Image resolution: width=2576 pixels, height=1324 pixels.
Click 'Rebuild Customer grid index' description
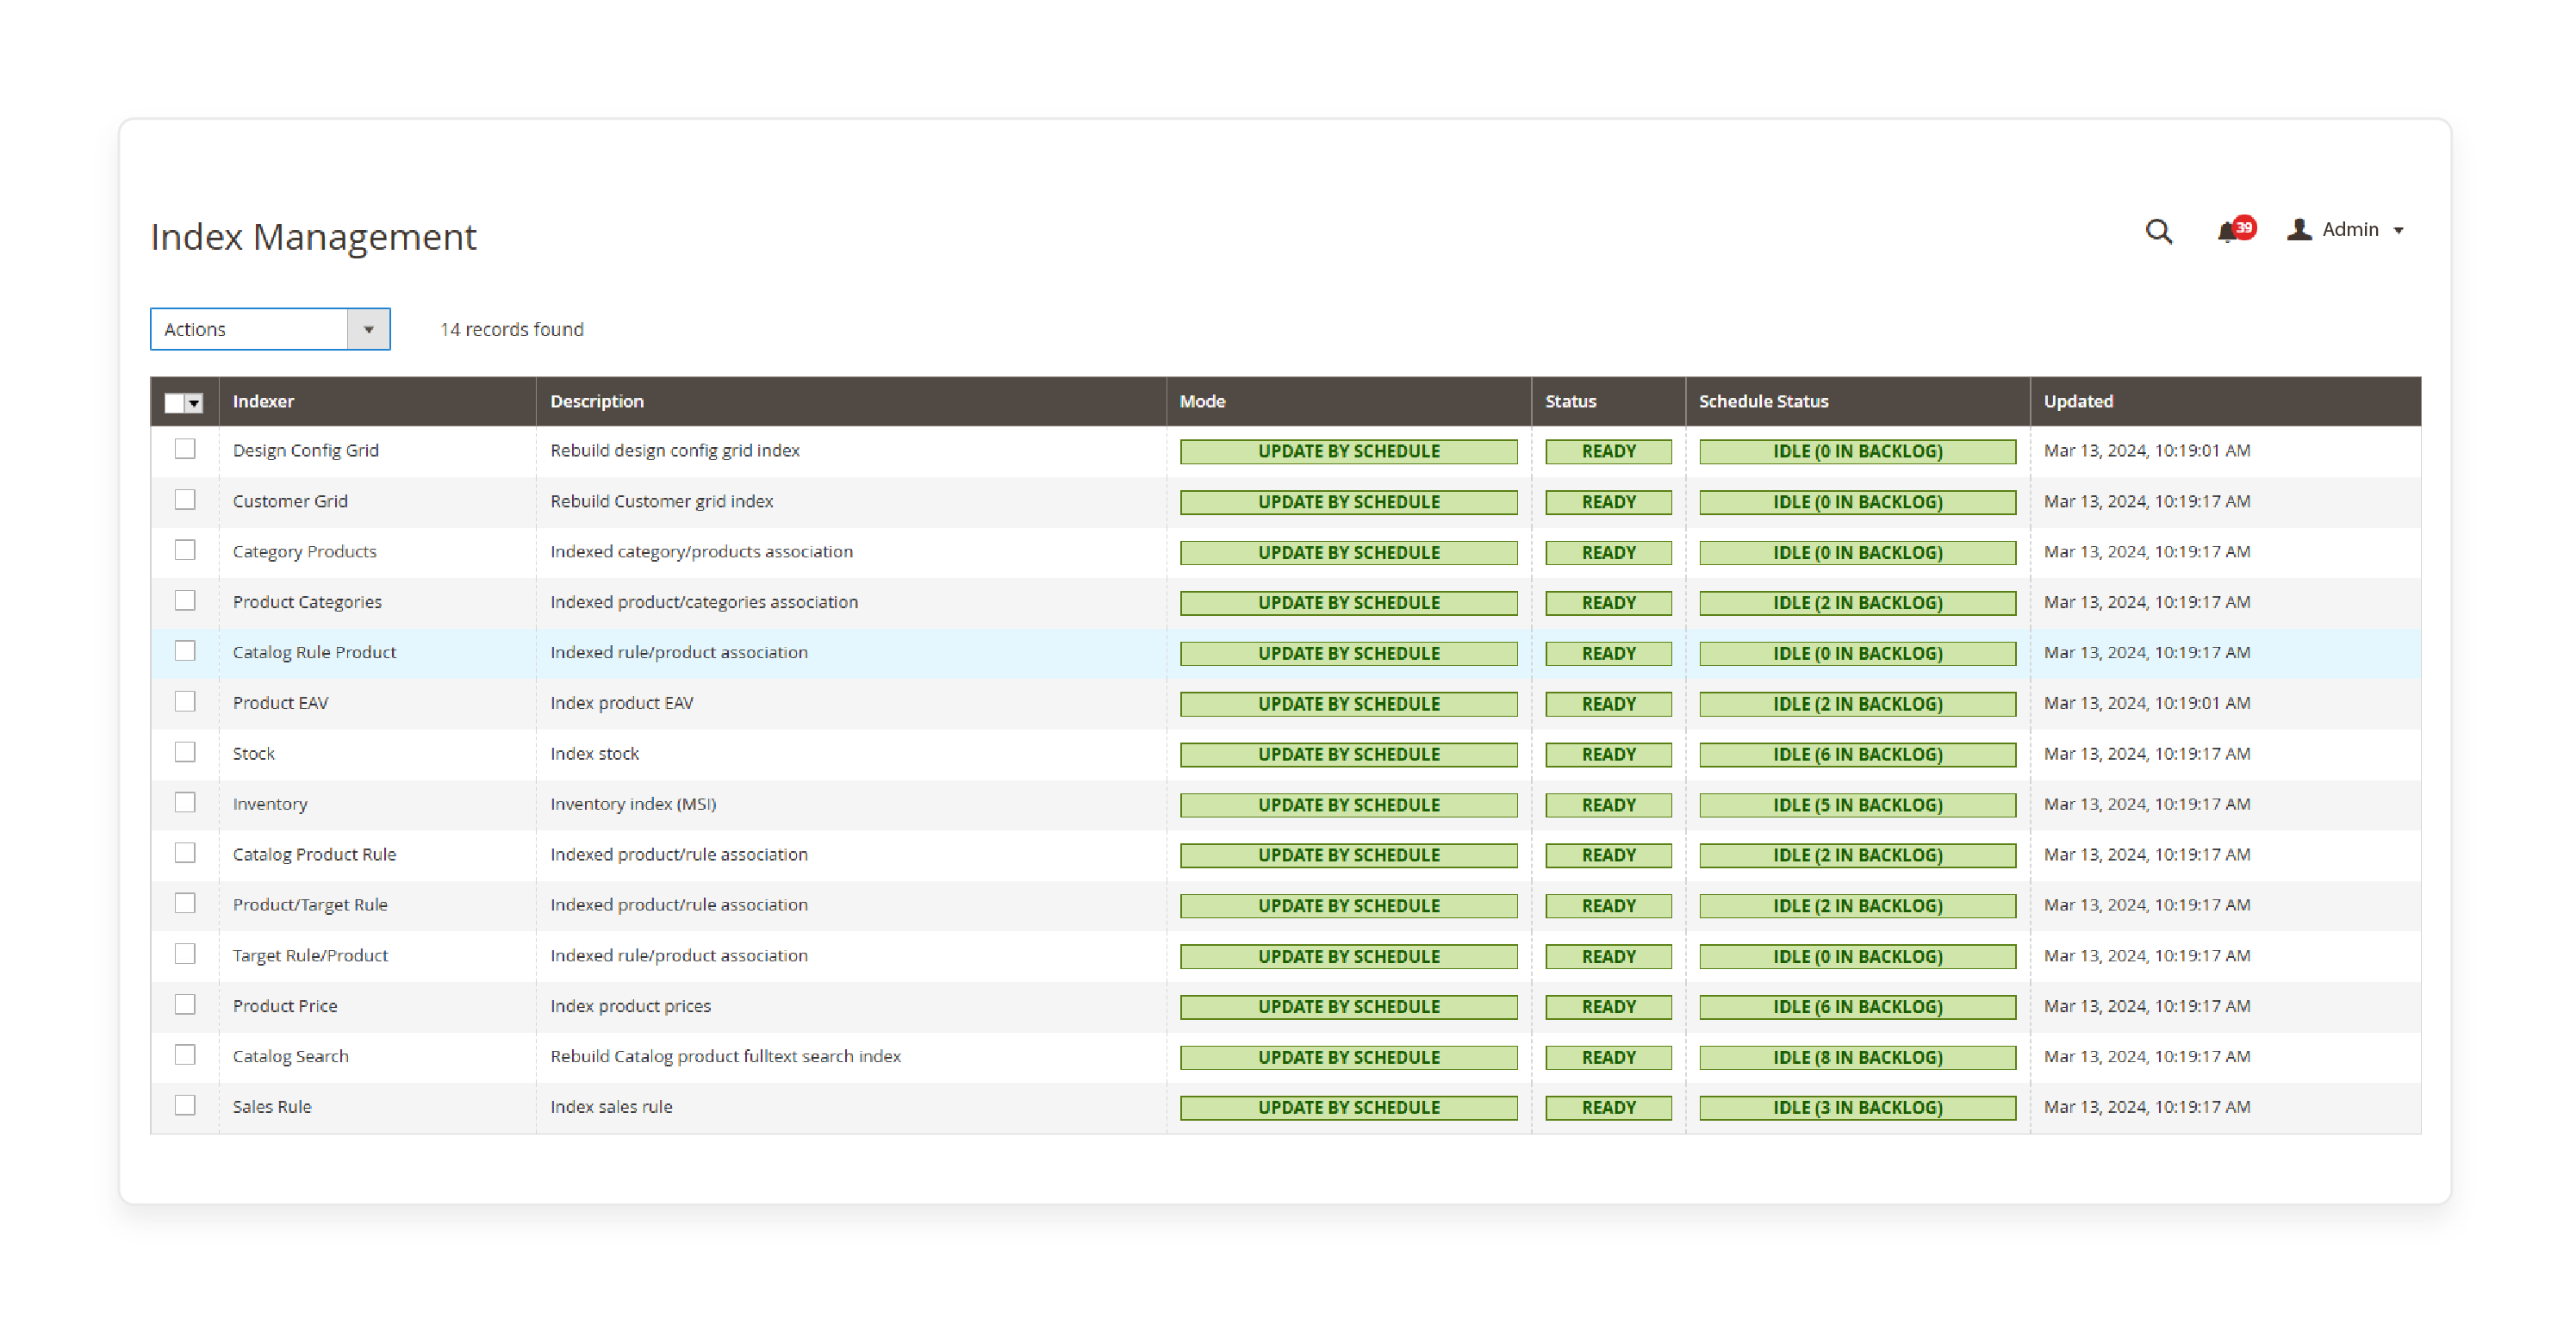point(662,501)
